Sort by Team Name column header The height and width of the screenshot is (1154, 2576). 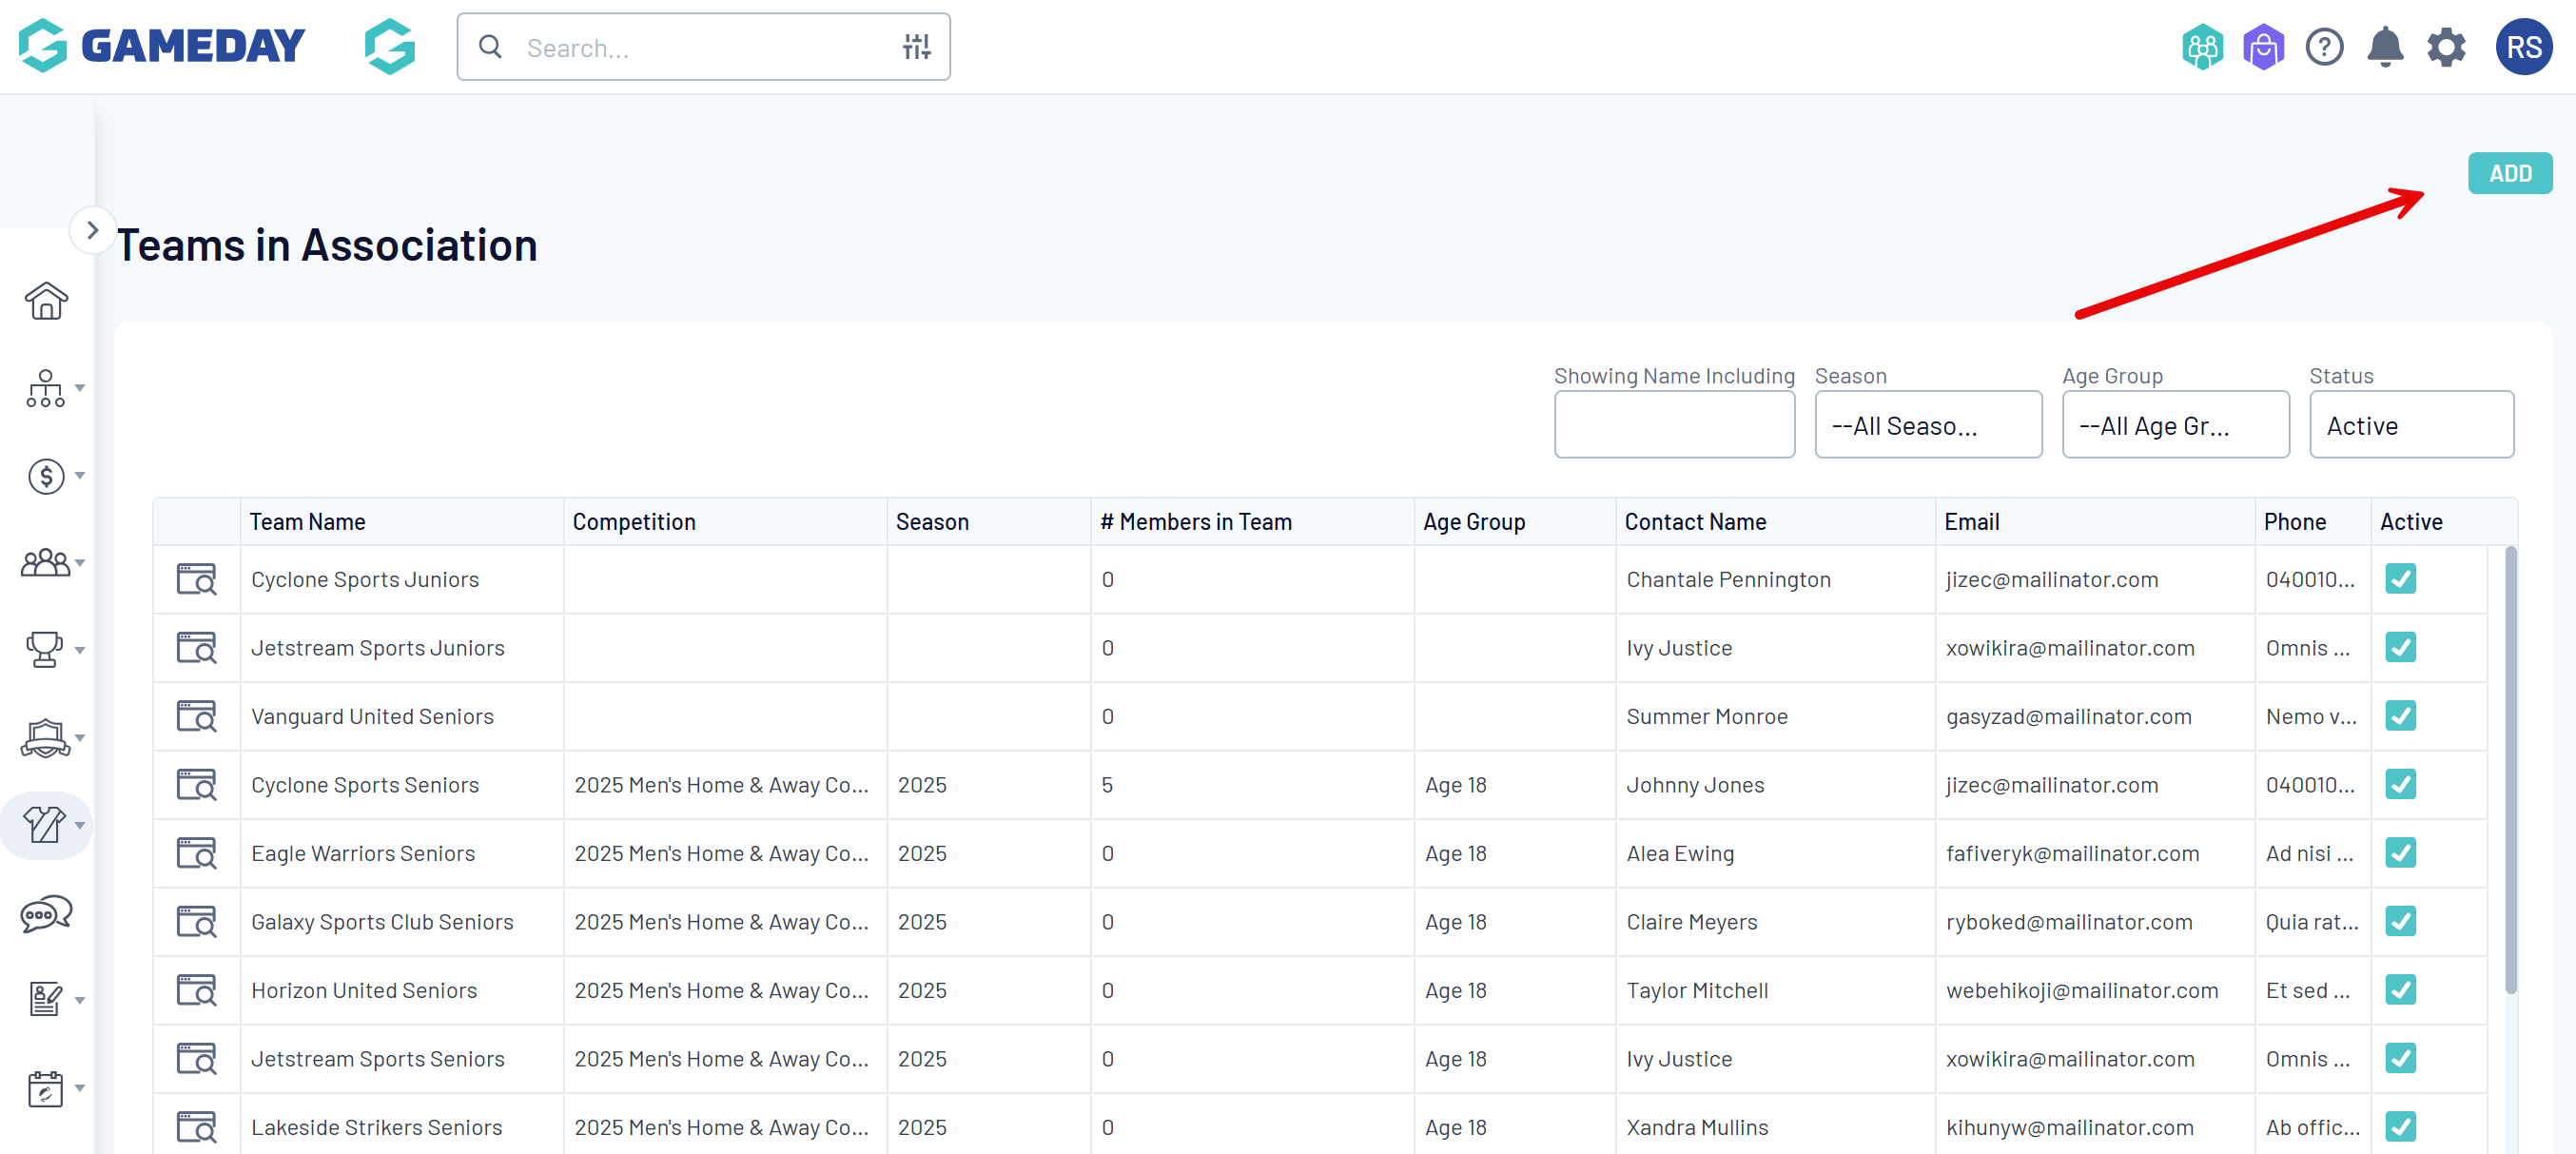click(x=307, y=522)
